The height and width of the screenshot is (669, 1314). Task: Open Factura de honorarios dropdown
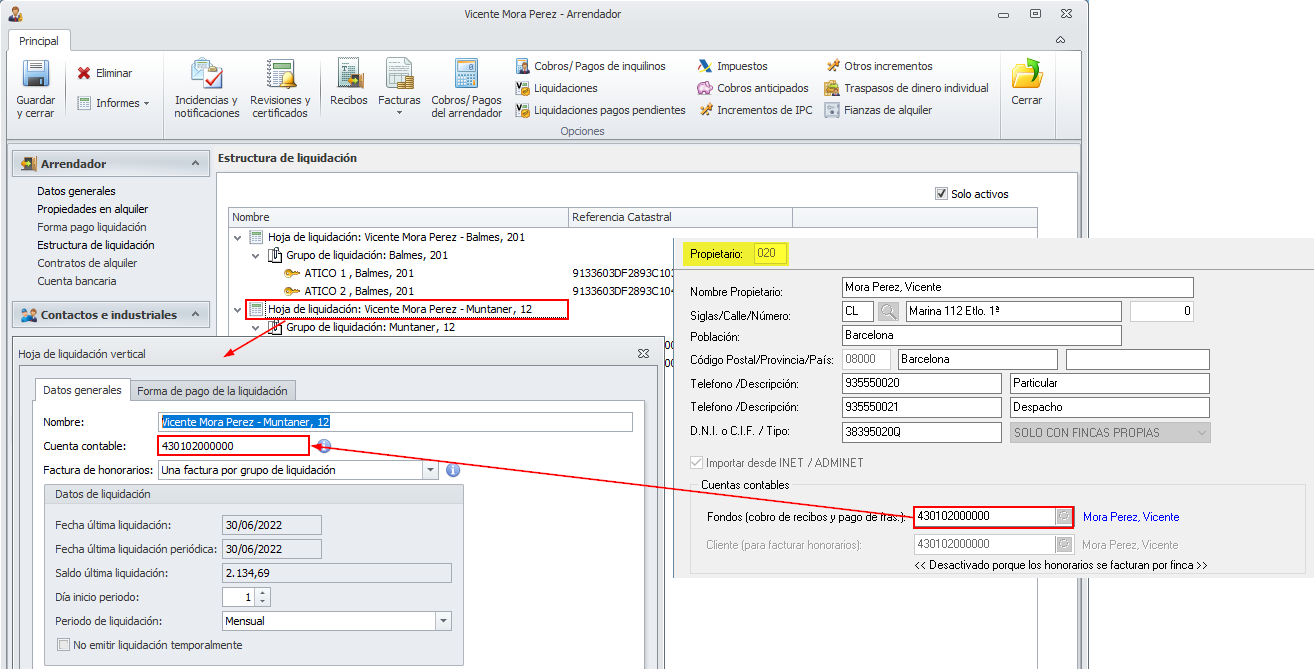pos(431,470)
